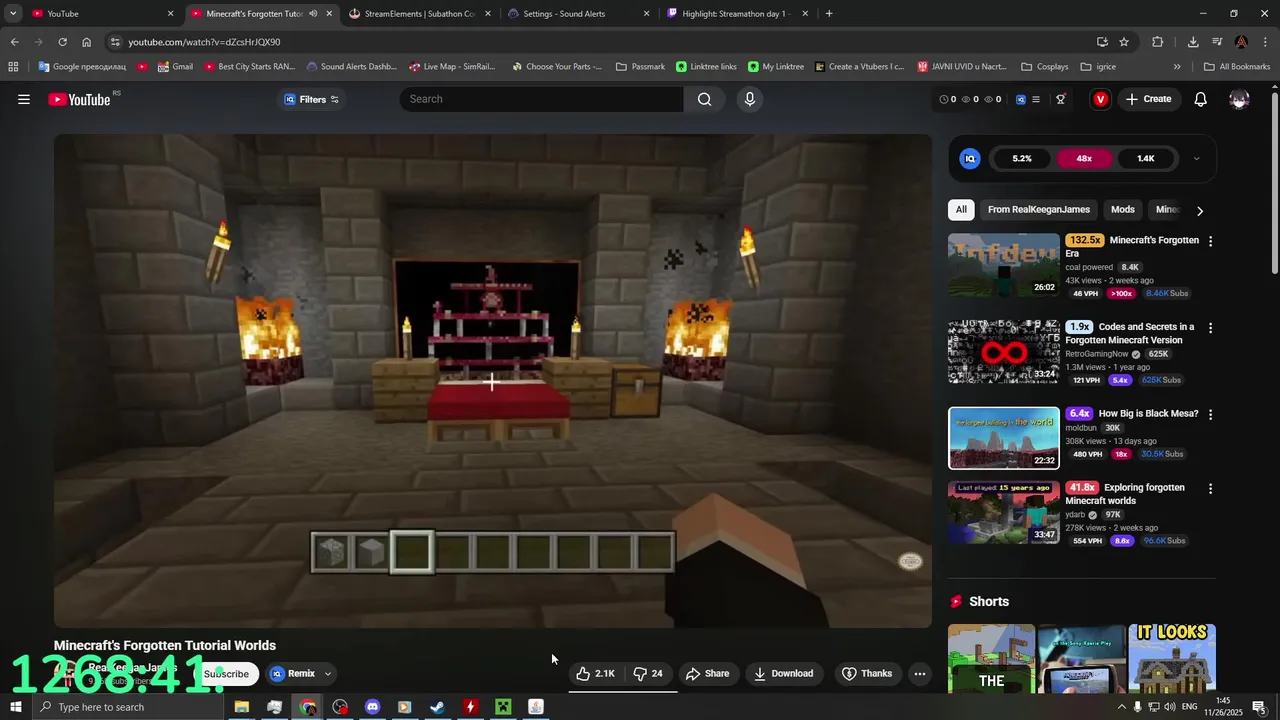
Task: Click the Download button
Action: click(x=783, y=673)
